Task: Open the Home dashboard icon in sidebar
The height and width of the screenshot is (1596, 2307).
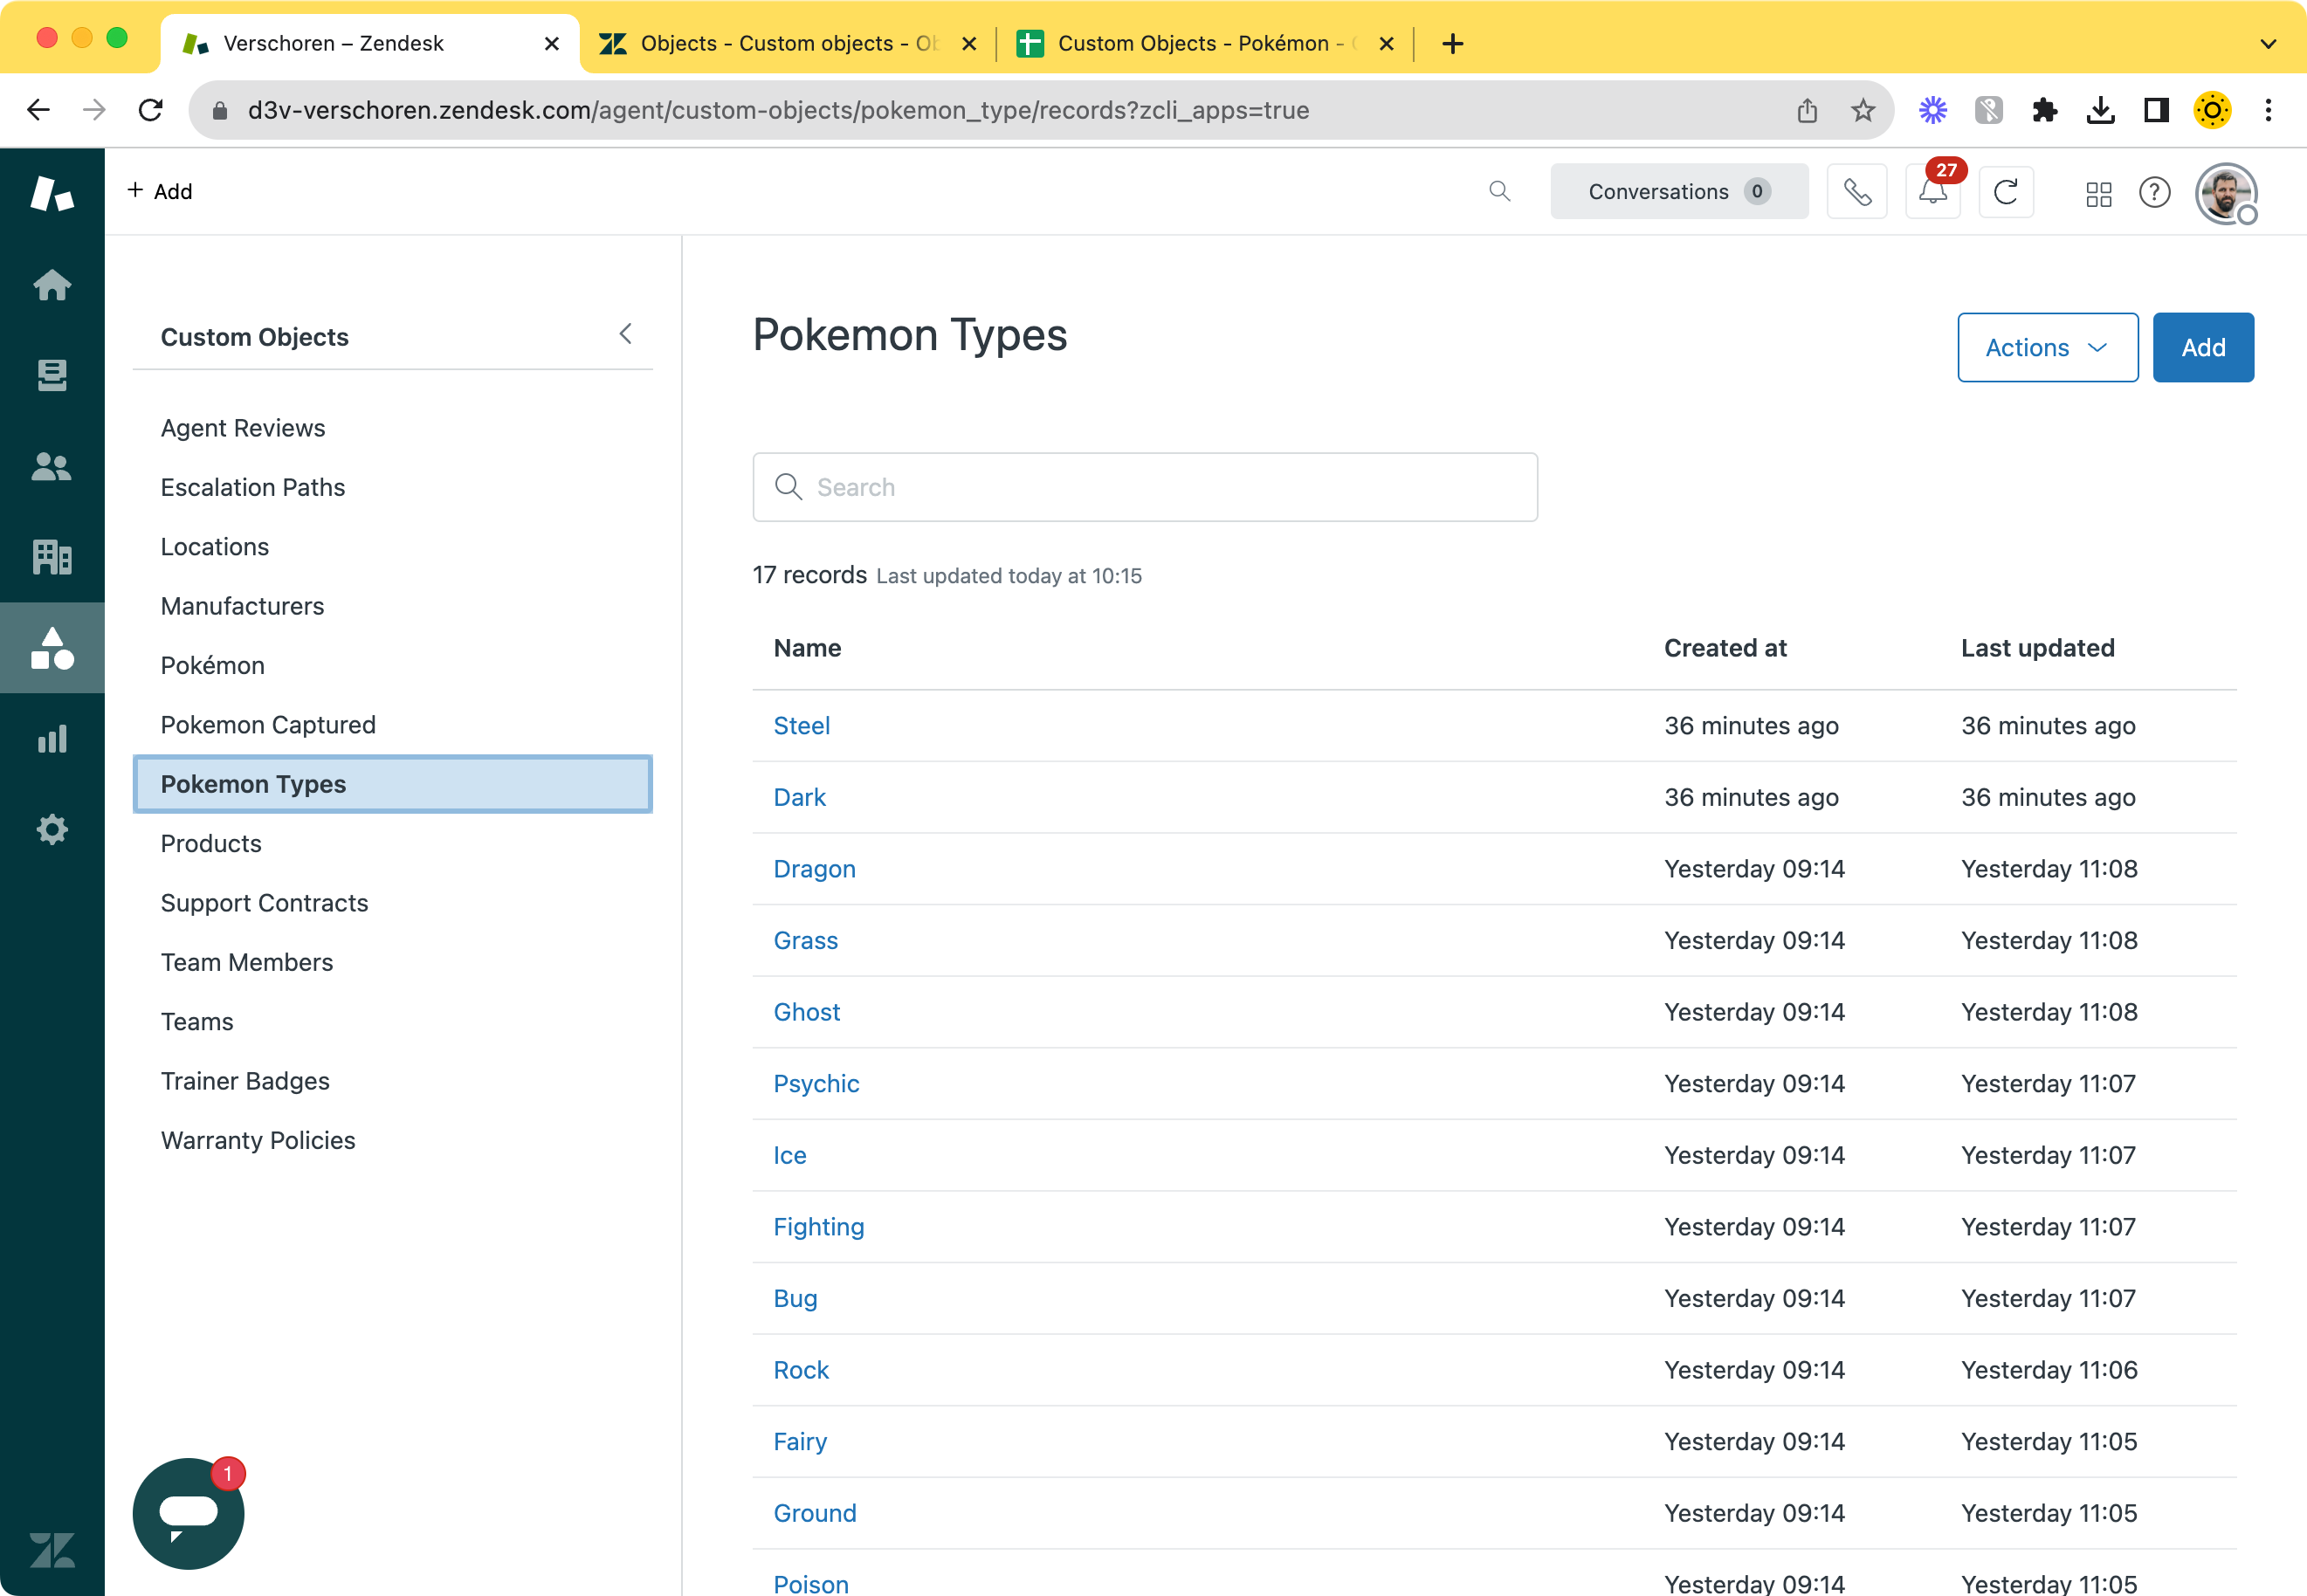Action: [51, 286]
